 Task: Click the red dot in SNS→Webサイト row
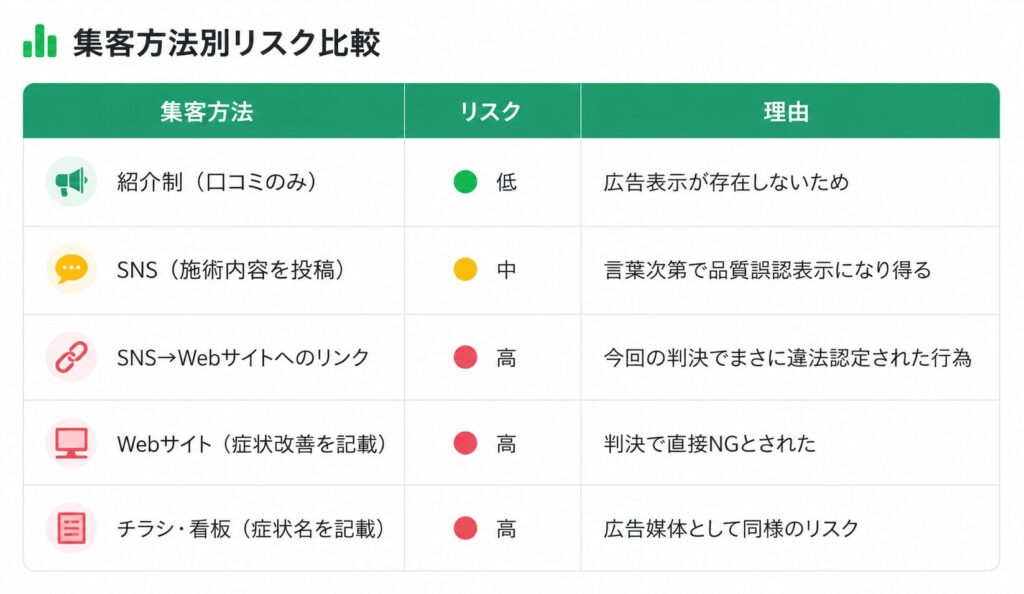pos(465,357)
